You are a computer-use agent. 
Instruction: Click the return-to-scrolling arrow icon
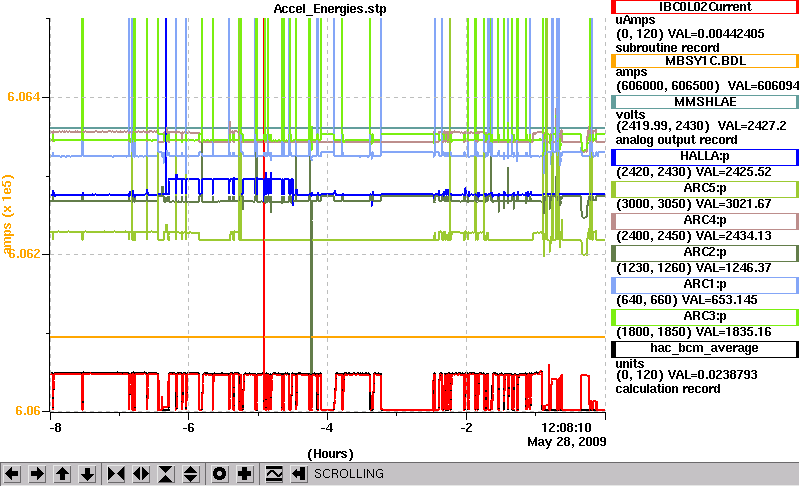pos(299,474)
